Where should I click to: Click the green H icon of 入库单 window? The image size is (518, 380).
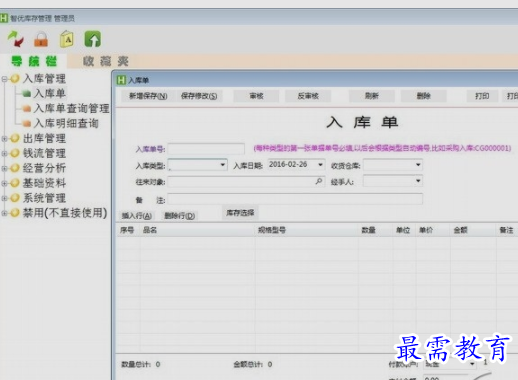tap(121, 80)
